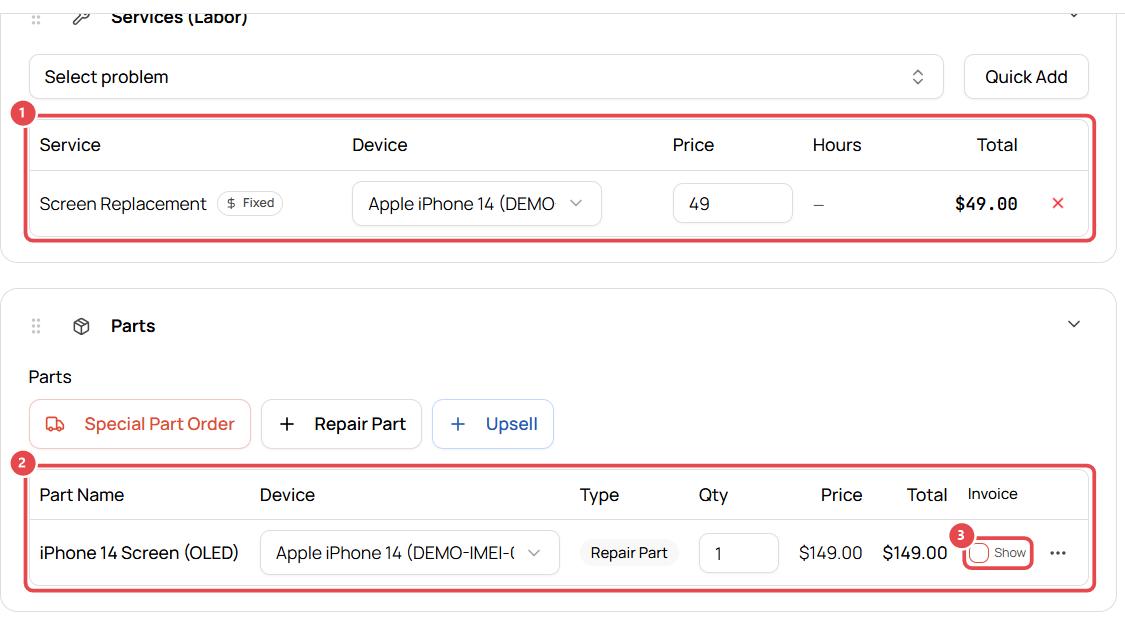Collapse the Services (Labor) section chevron
The height and width of the screenshot is (625, 1125).
(1073, 15)
